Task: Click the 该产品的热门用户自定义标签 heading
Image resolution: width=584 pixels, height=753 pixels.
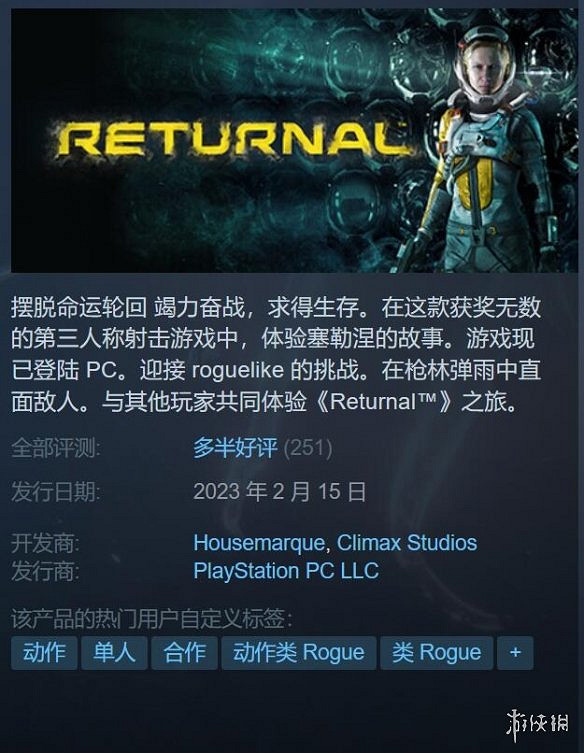Action: click(152, 619)
